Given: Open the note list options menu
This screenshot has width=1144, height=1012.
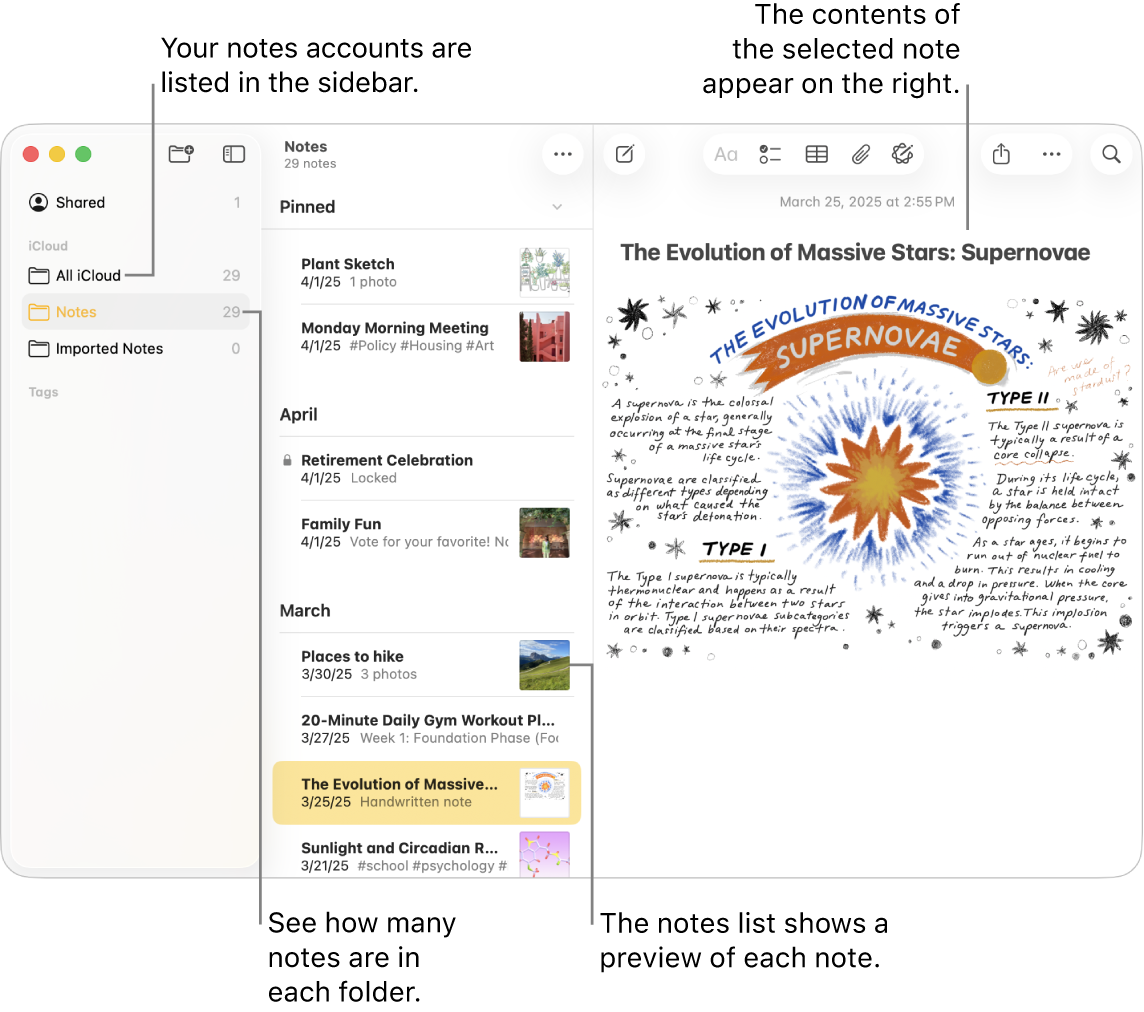Looking at the screenshot, I should coord(562,154).
